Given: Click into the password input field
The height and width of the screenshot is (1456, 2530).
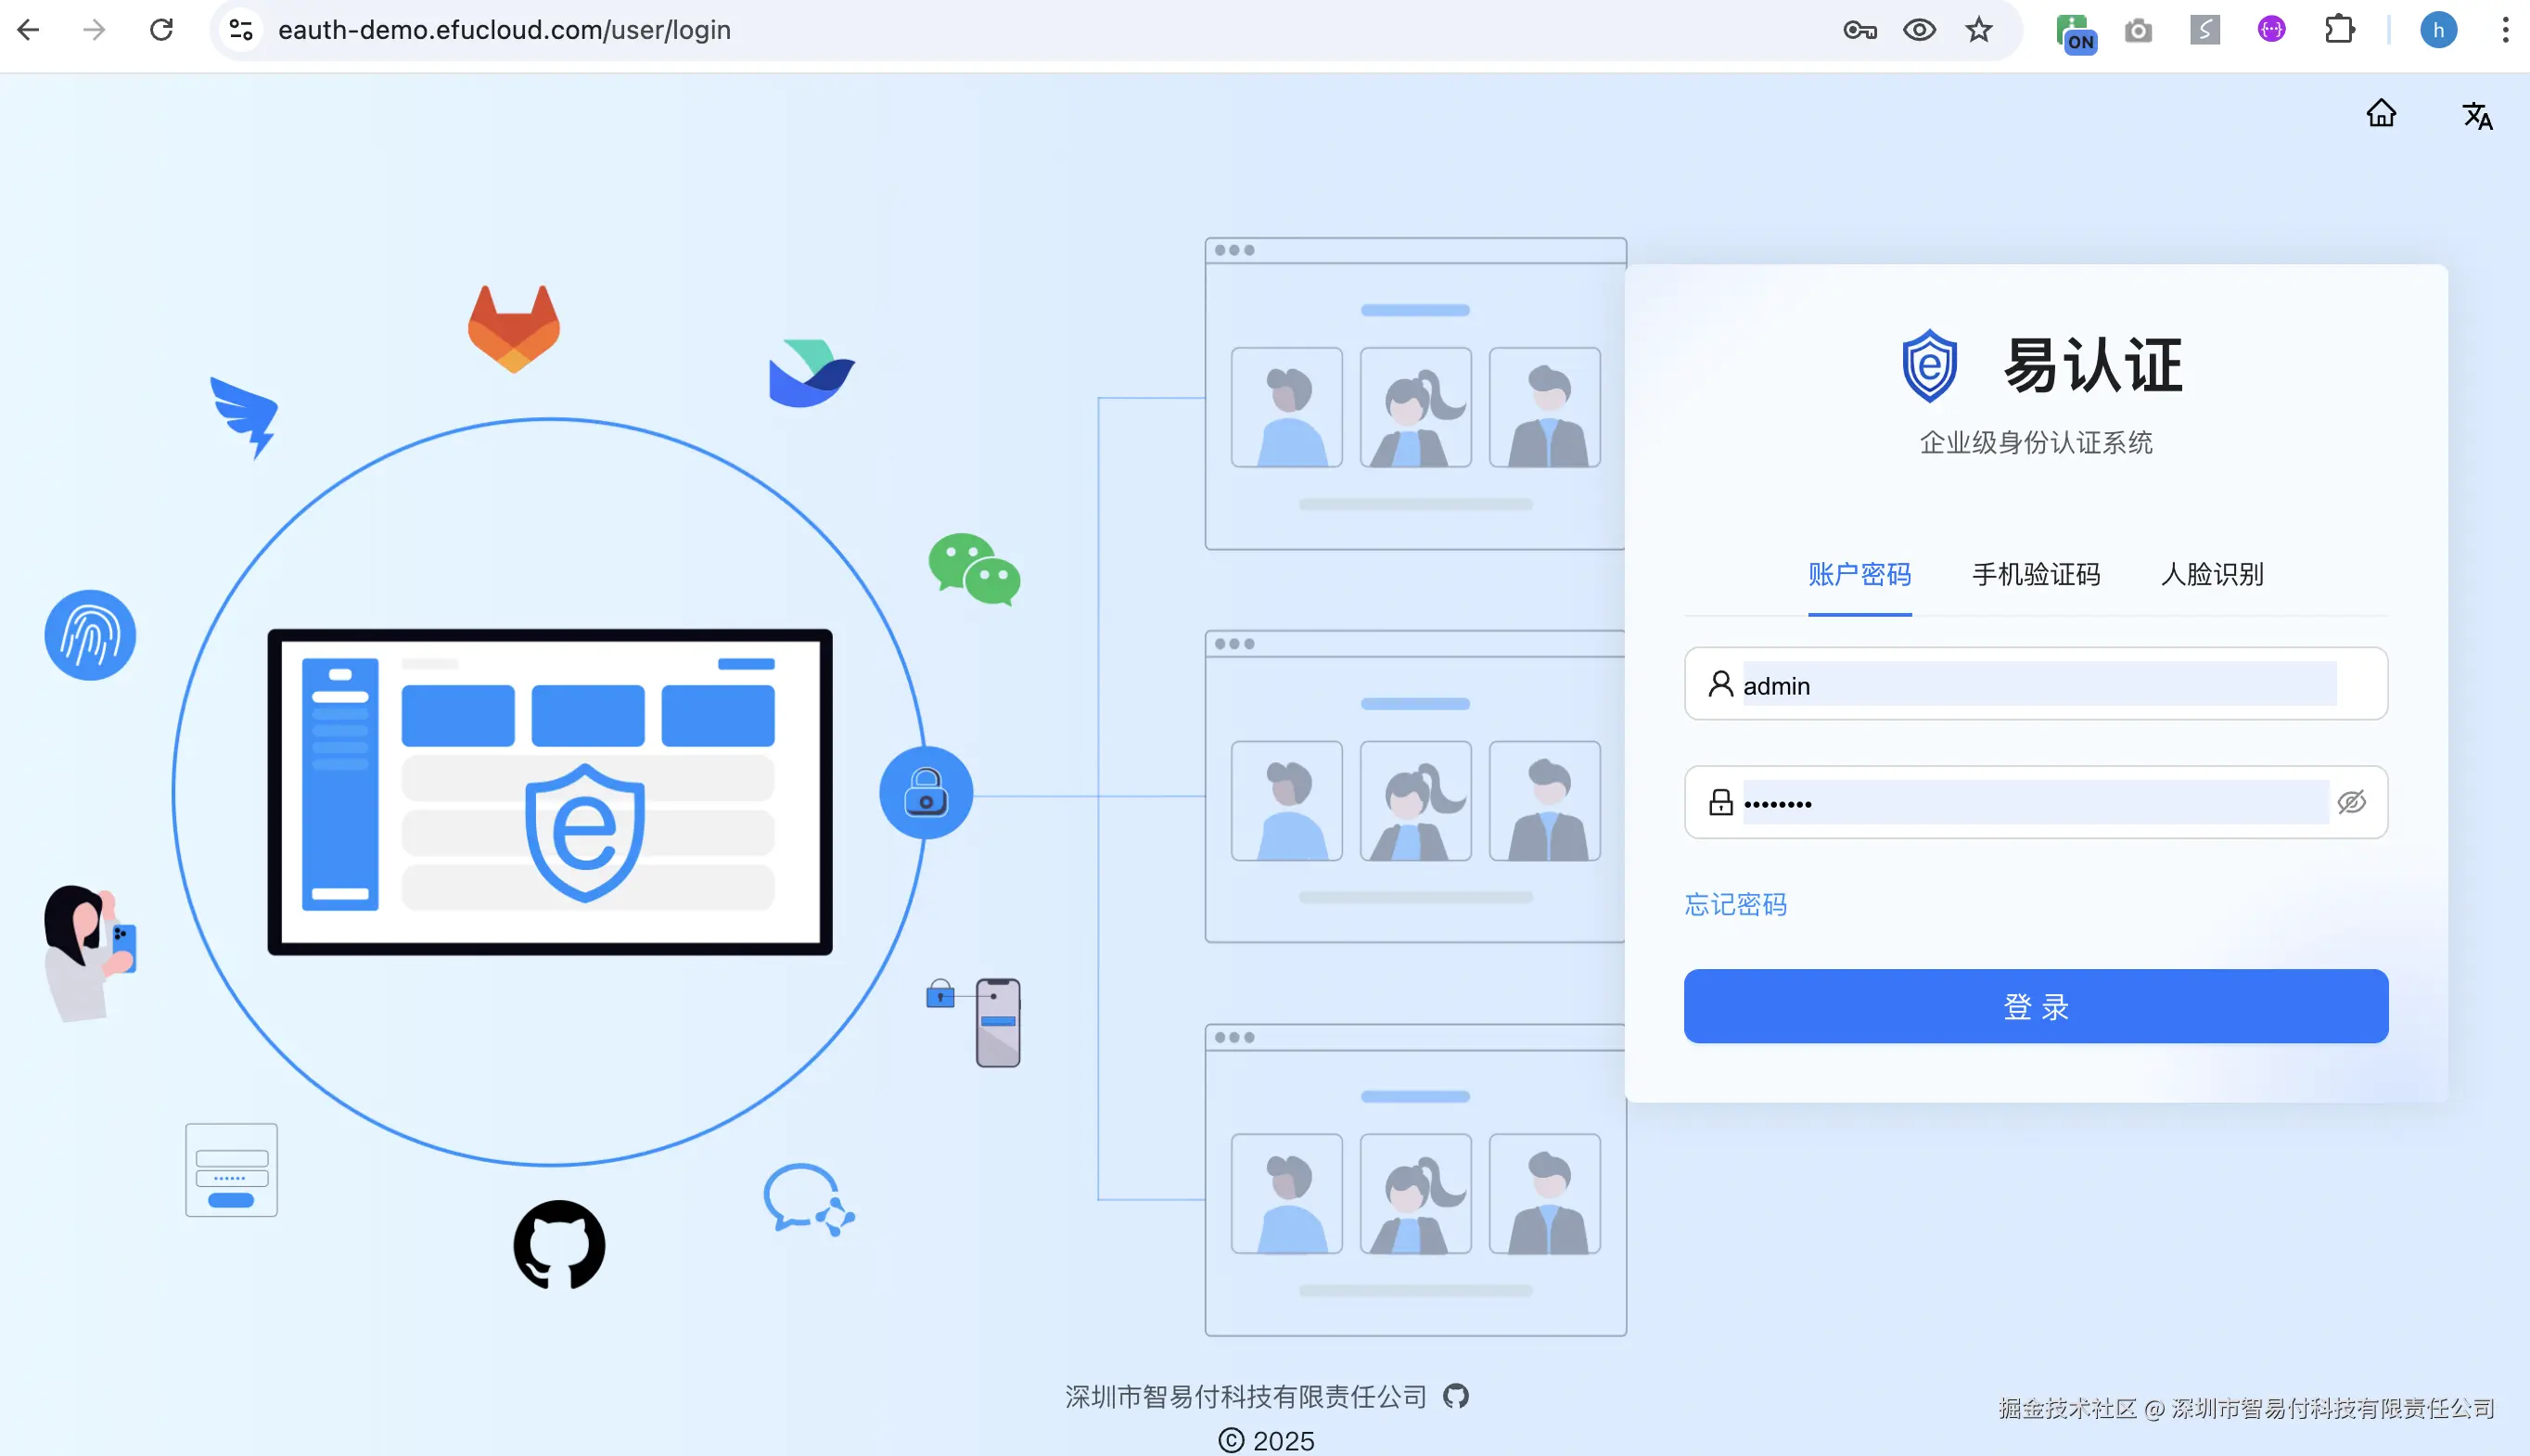Looking at the screenshot, I should (2030, 802).
